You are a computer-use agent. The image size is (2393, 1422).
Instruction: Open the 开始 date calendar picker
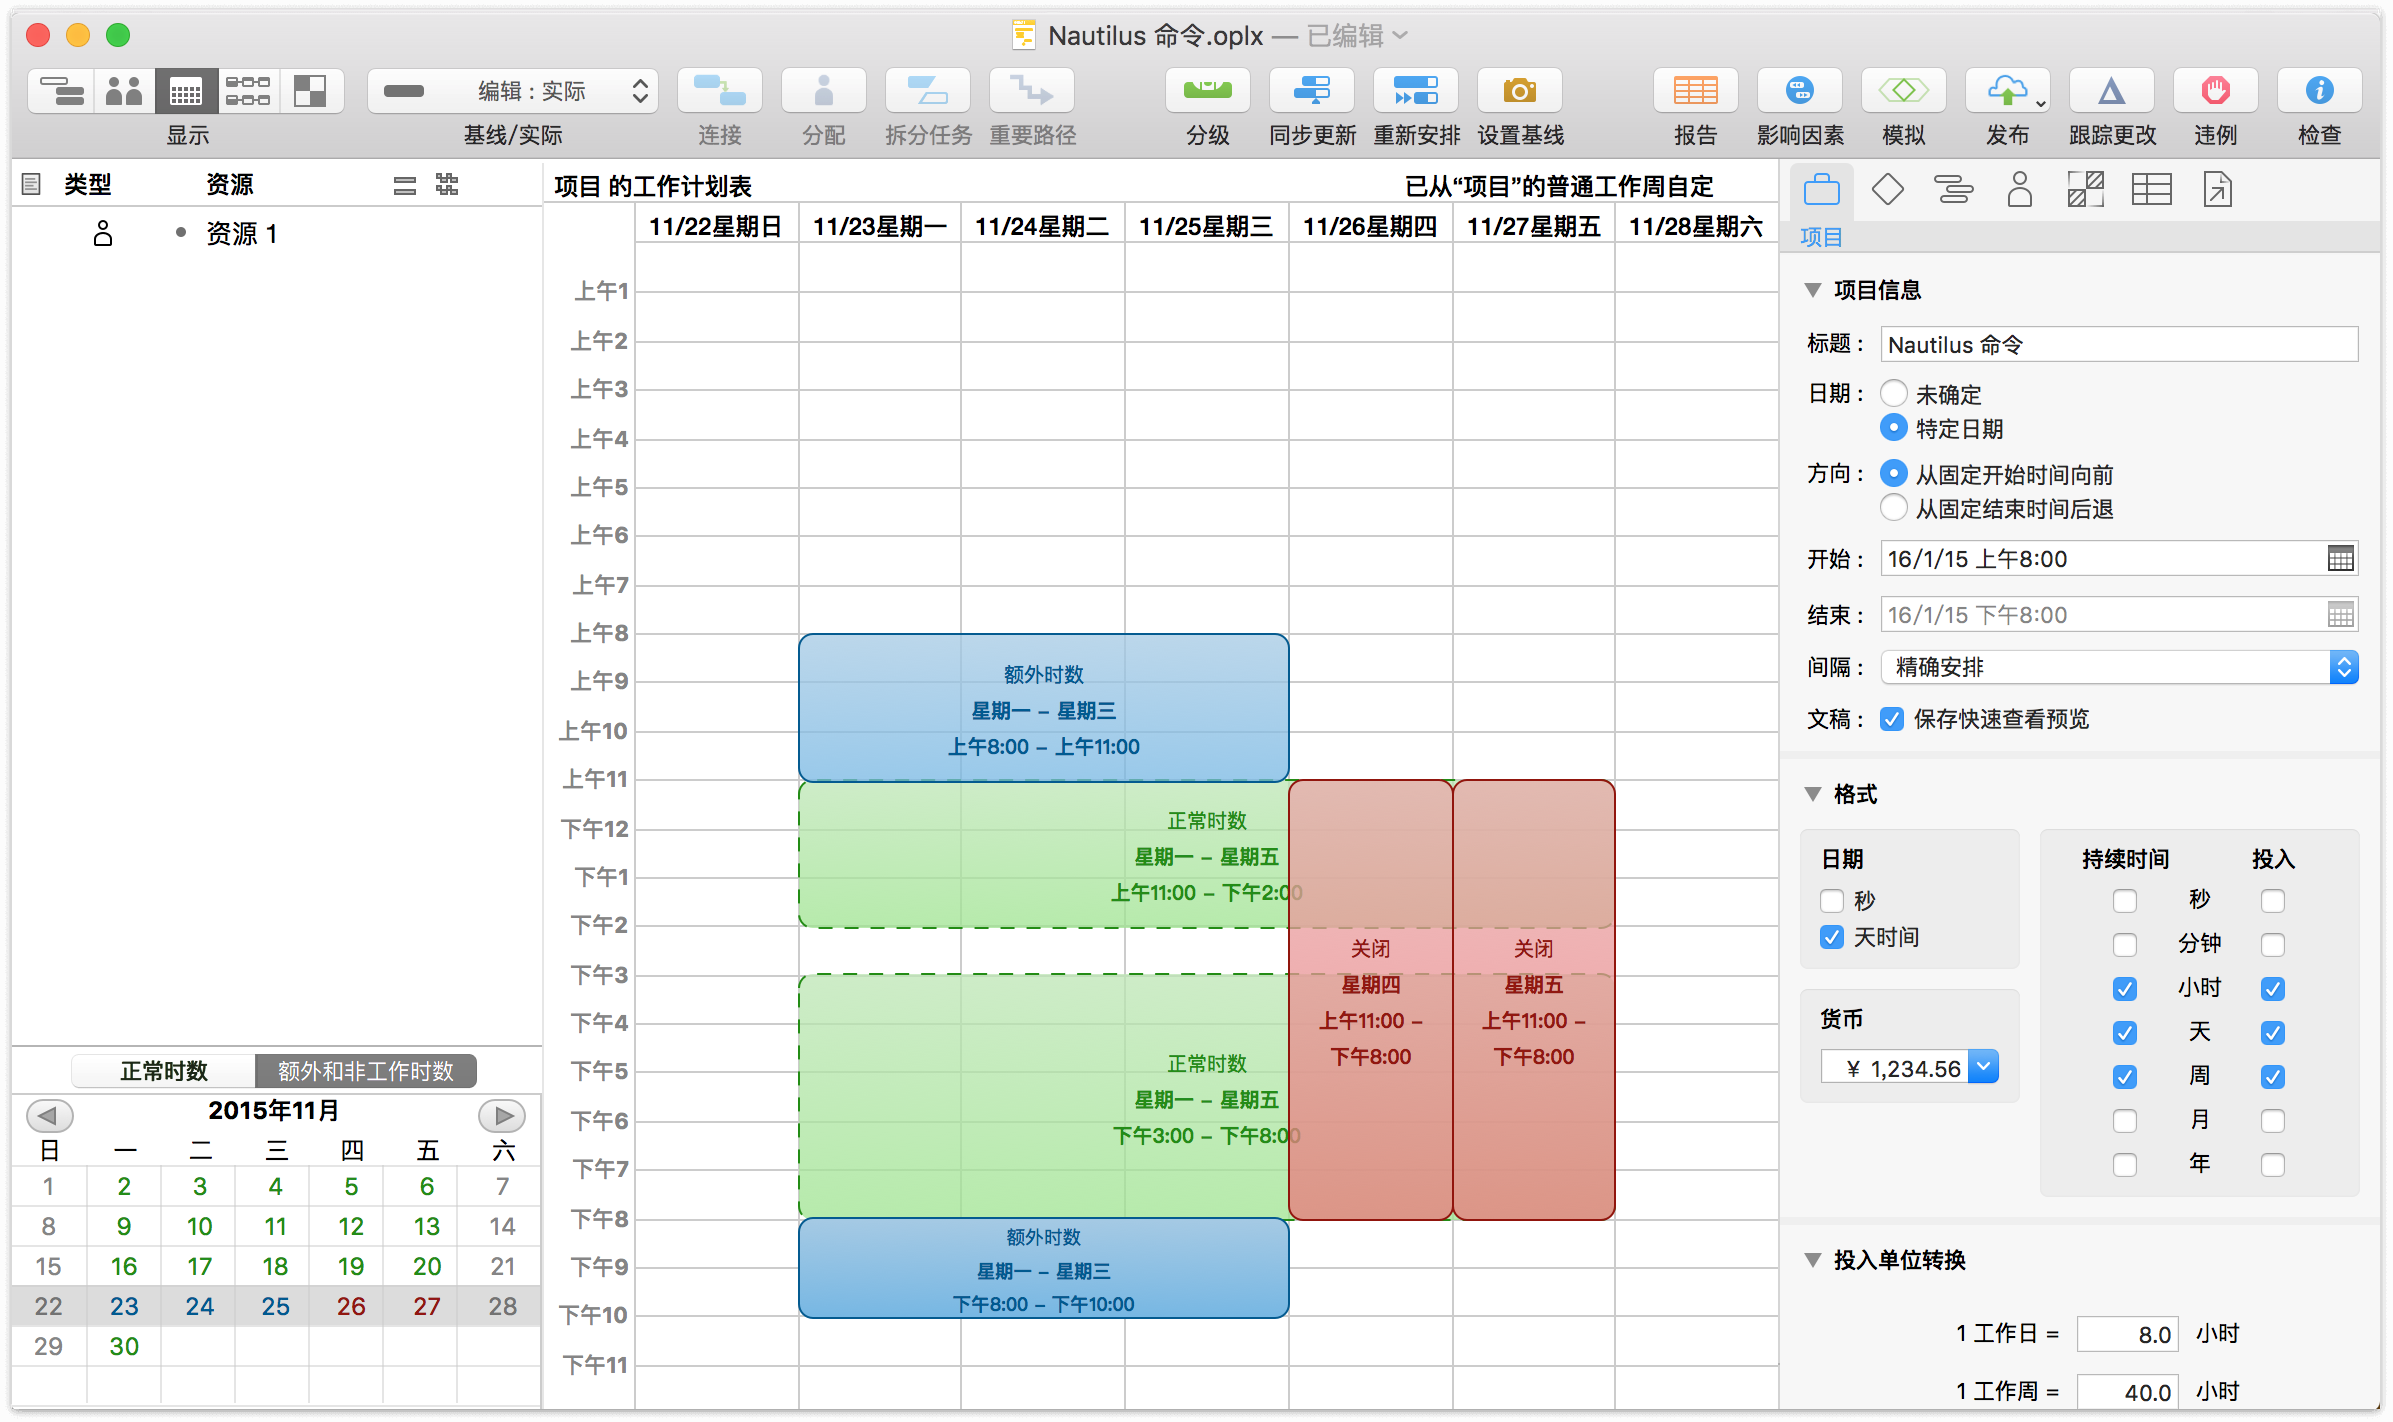(2341, 559)
